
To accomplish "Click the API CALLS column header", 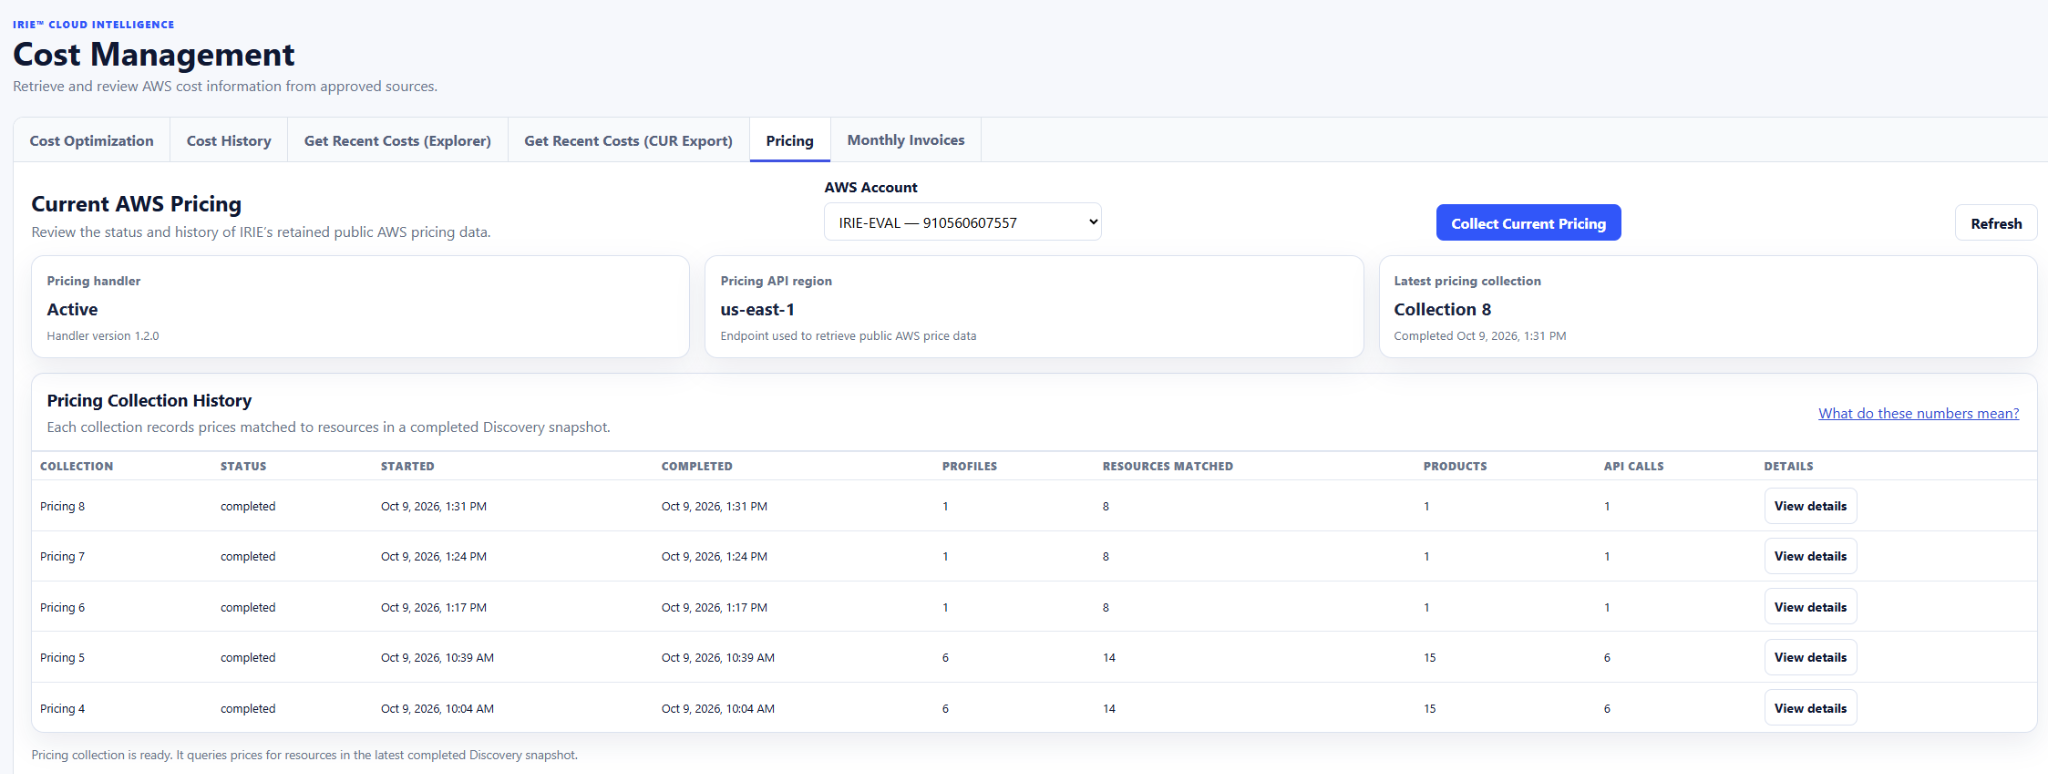I will [1634, 466].
